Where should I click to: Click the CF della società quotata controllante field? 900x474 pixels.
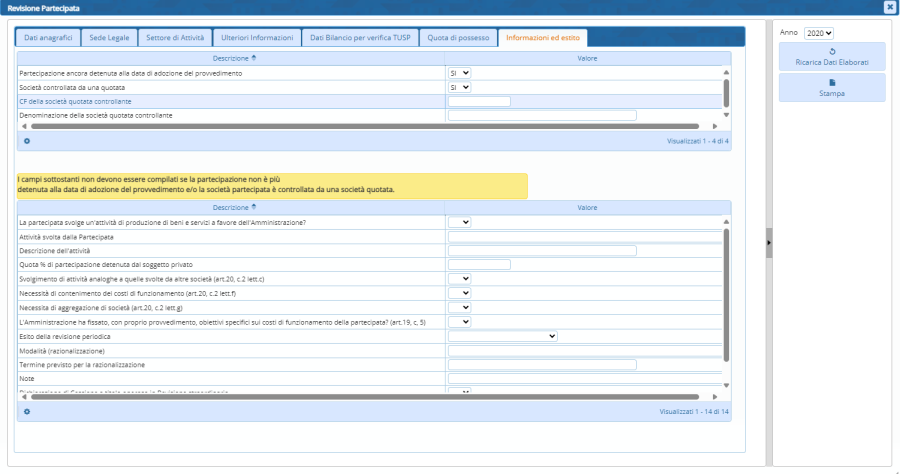coord(479,101)
